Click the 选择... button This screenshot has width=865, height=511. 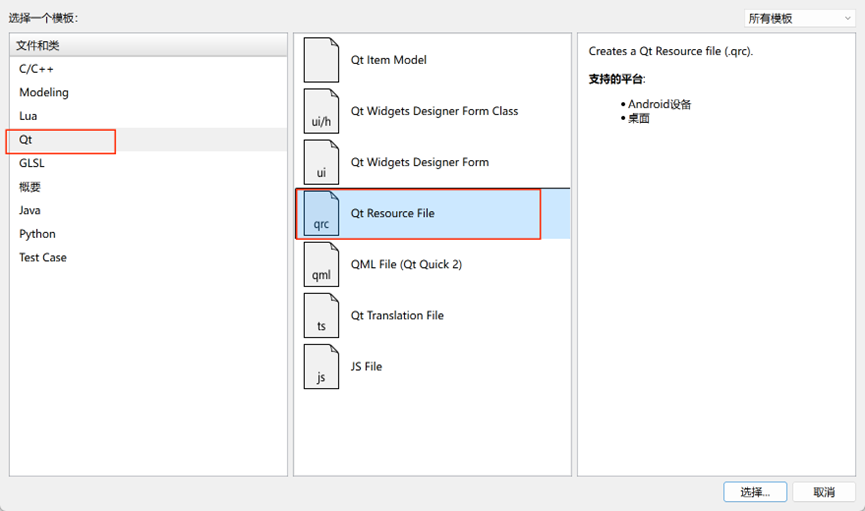coord(755,492)
